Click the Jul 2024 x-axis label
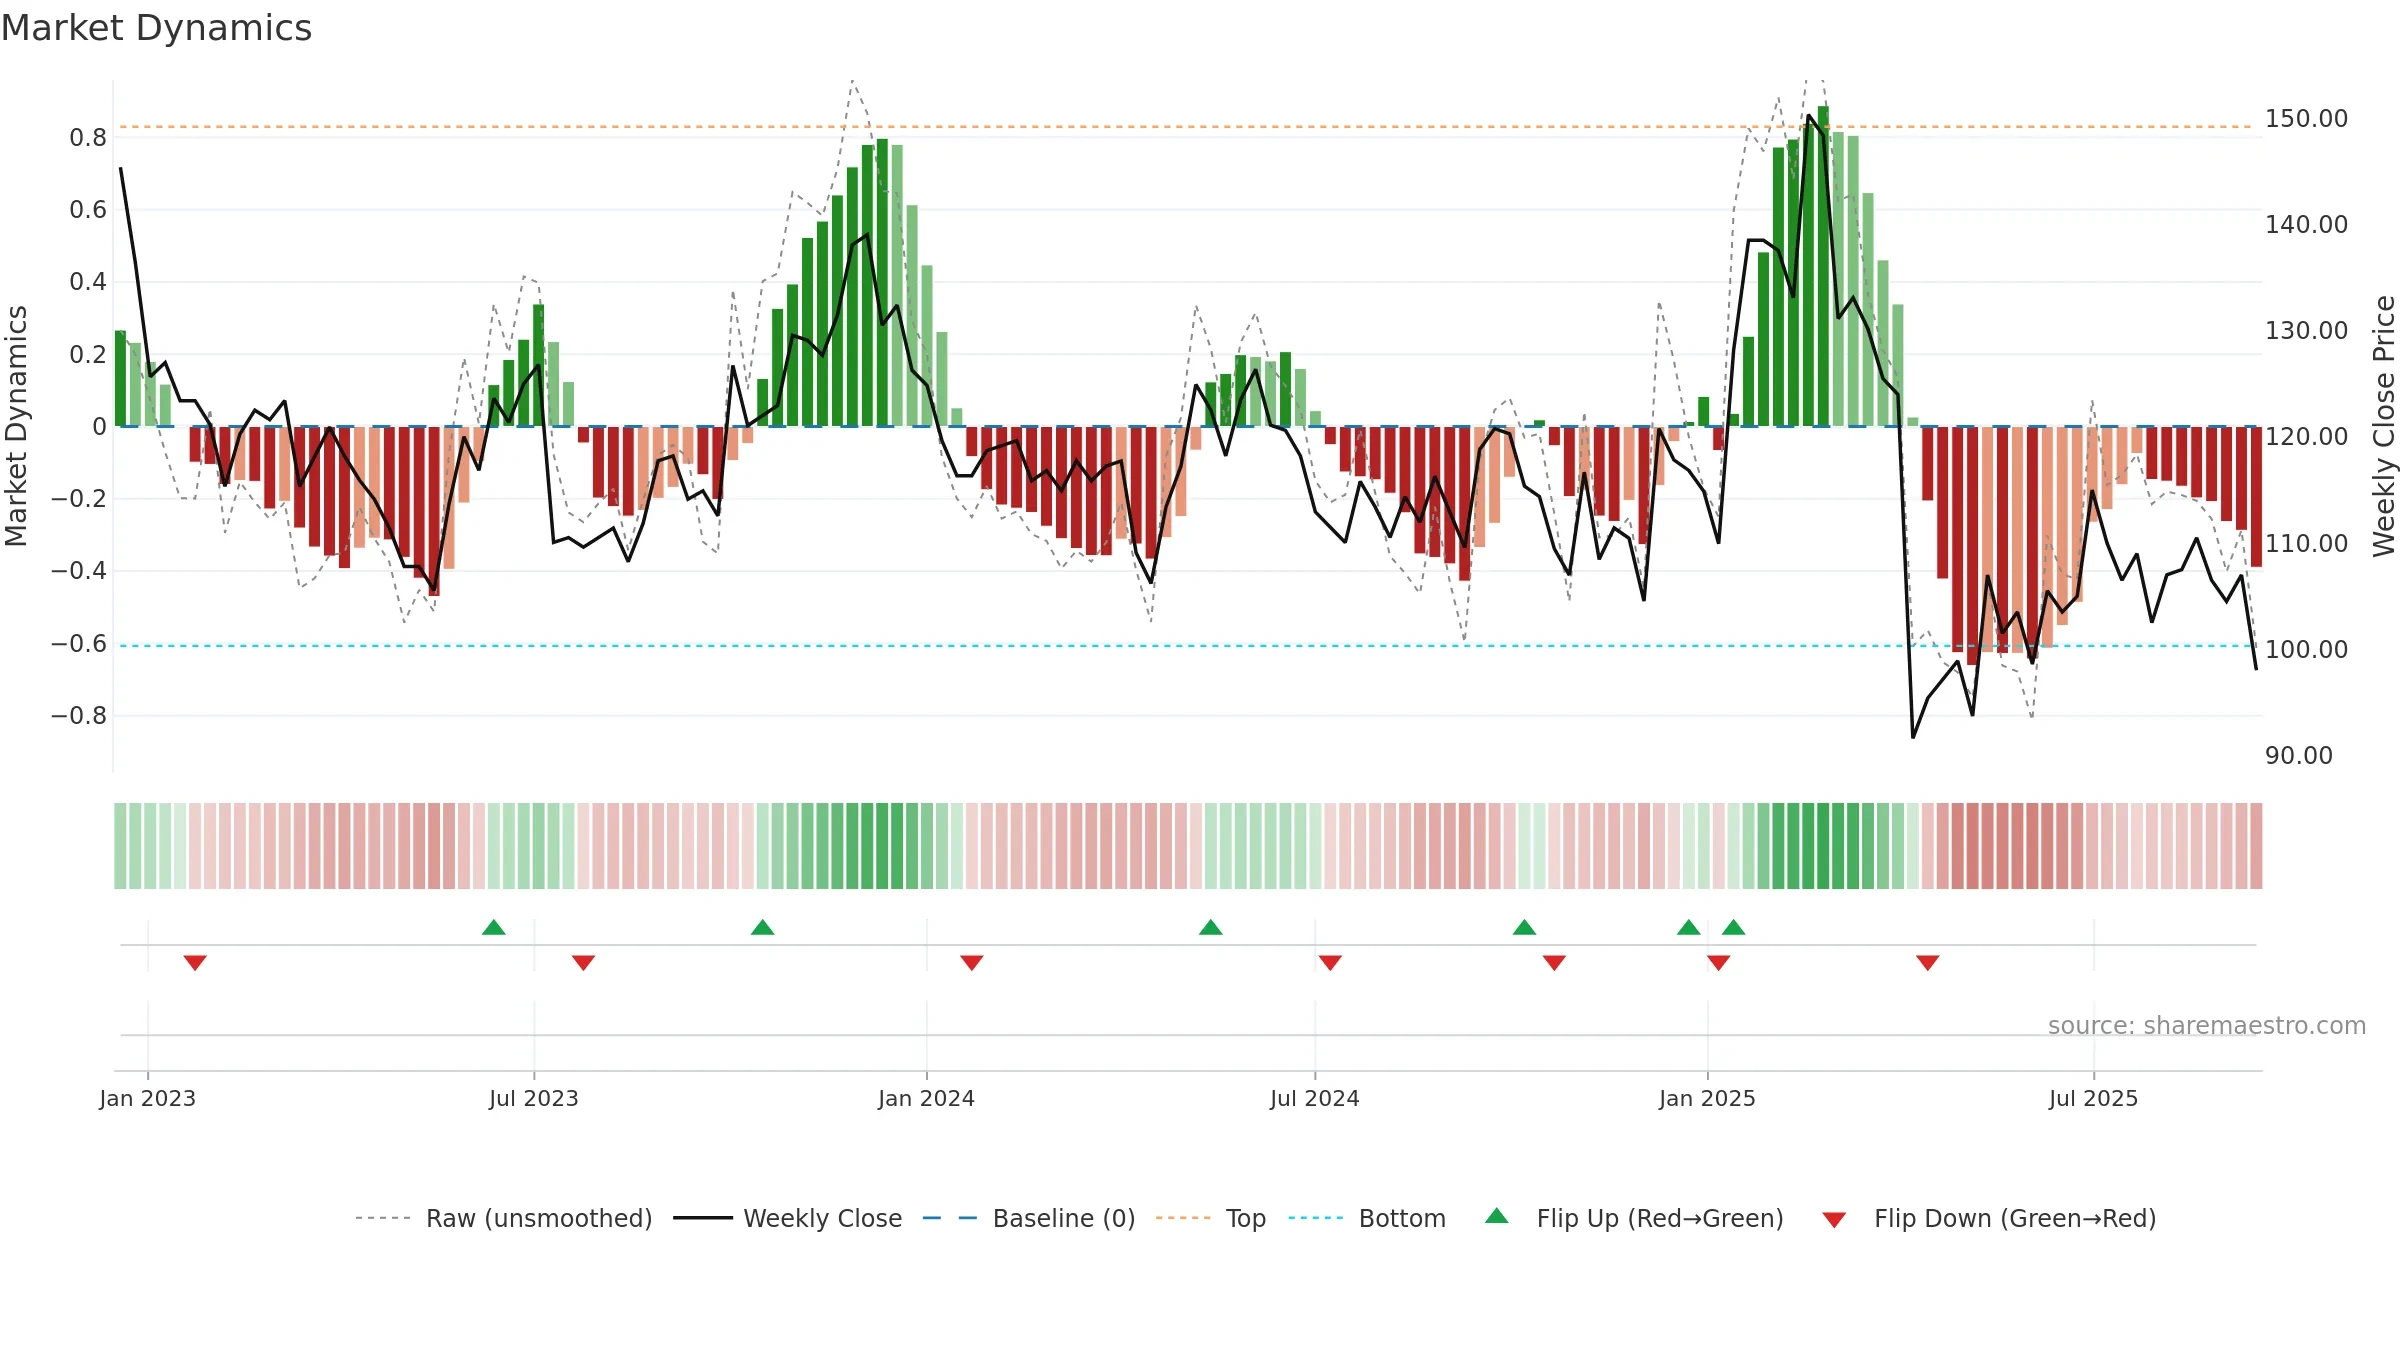 [x=1315, y=1098]
